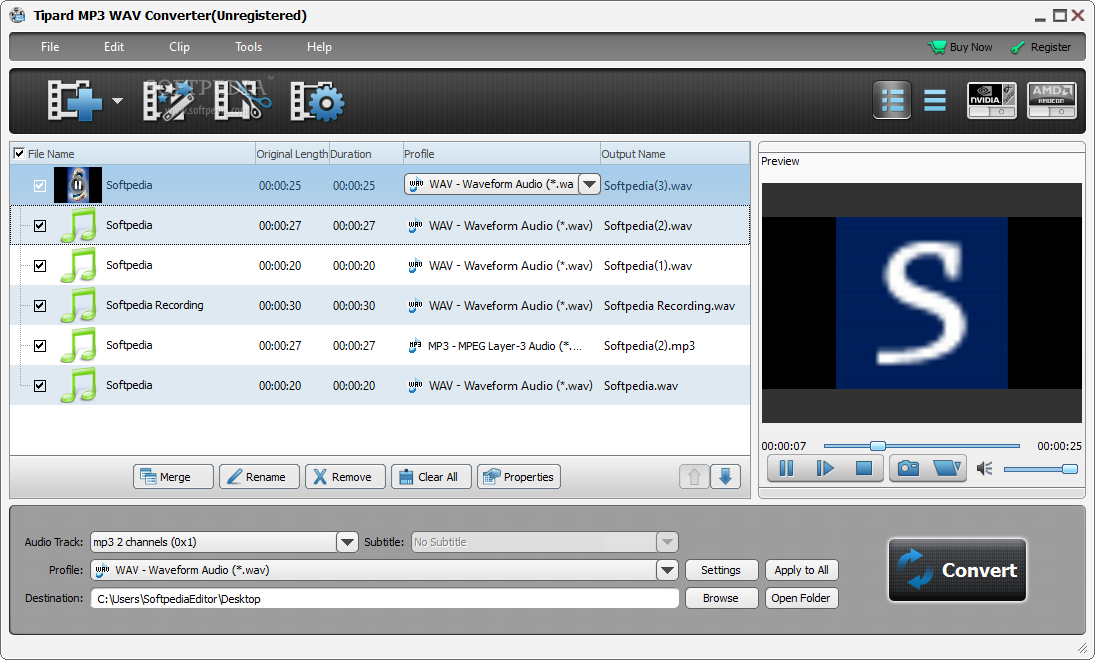Click music note icon of Softpedia(1).wav row
Image resolution: width=1095 pixels, height=660 pixels.
(x=78, y=265)
